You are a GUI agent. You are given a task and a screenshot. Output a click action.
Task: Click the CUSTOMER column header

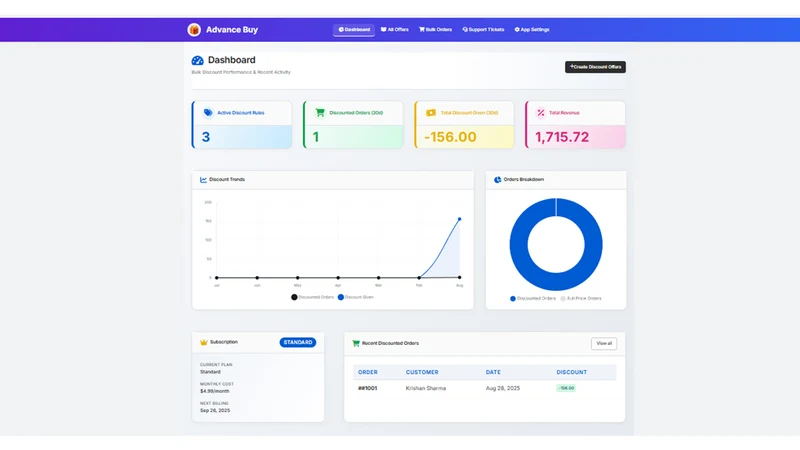tap(422, 372)
